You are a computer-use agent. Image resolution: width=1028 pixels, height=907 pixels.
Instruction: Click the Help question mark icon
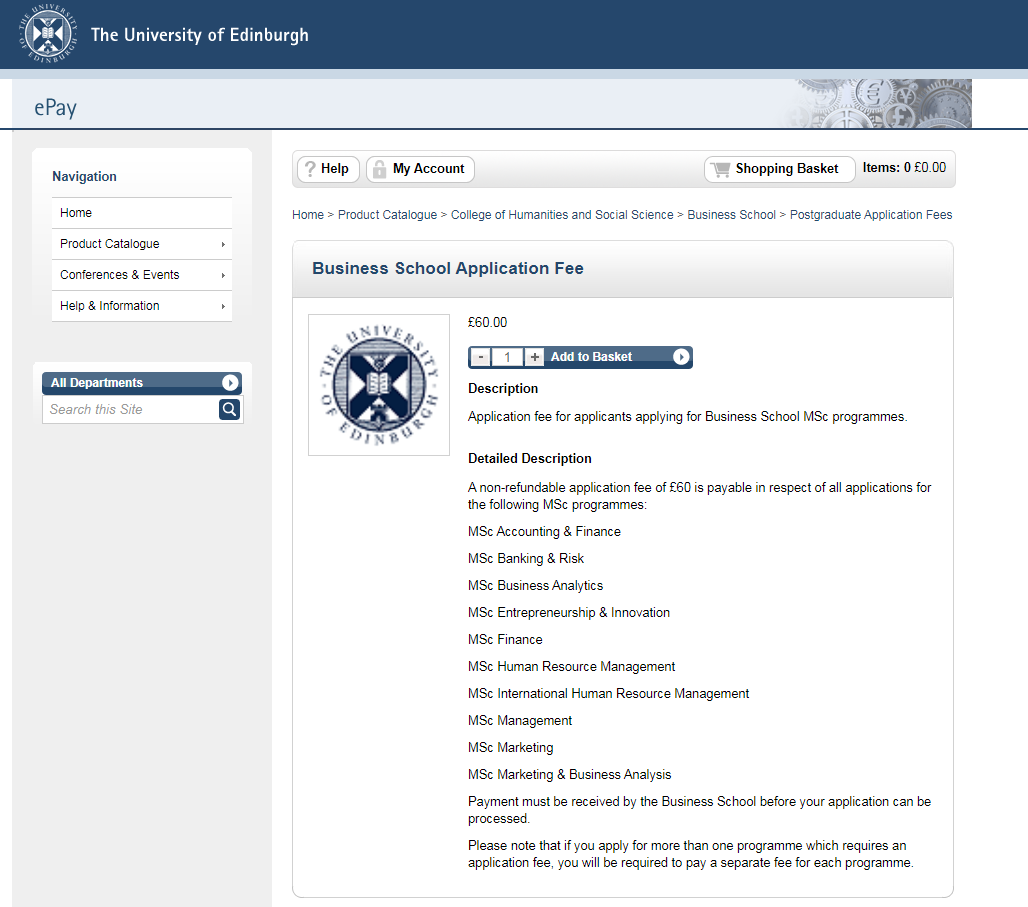point(310,169)
